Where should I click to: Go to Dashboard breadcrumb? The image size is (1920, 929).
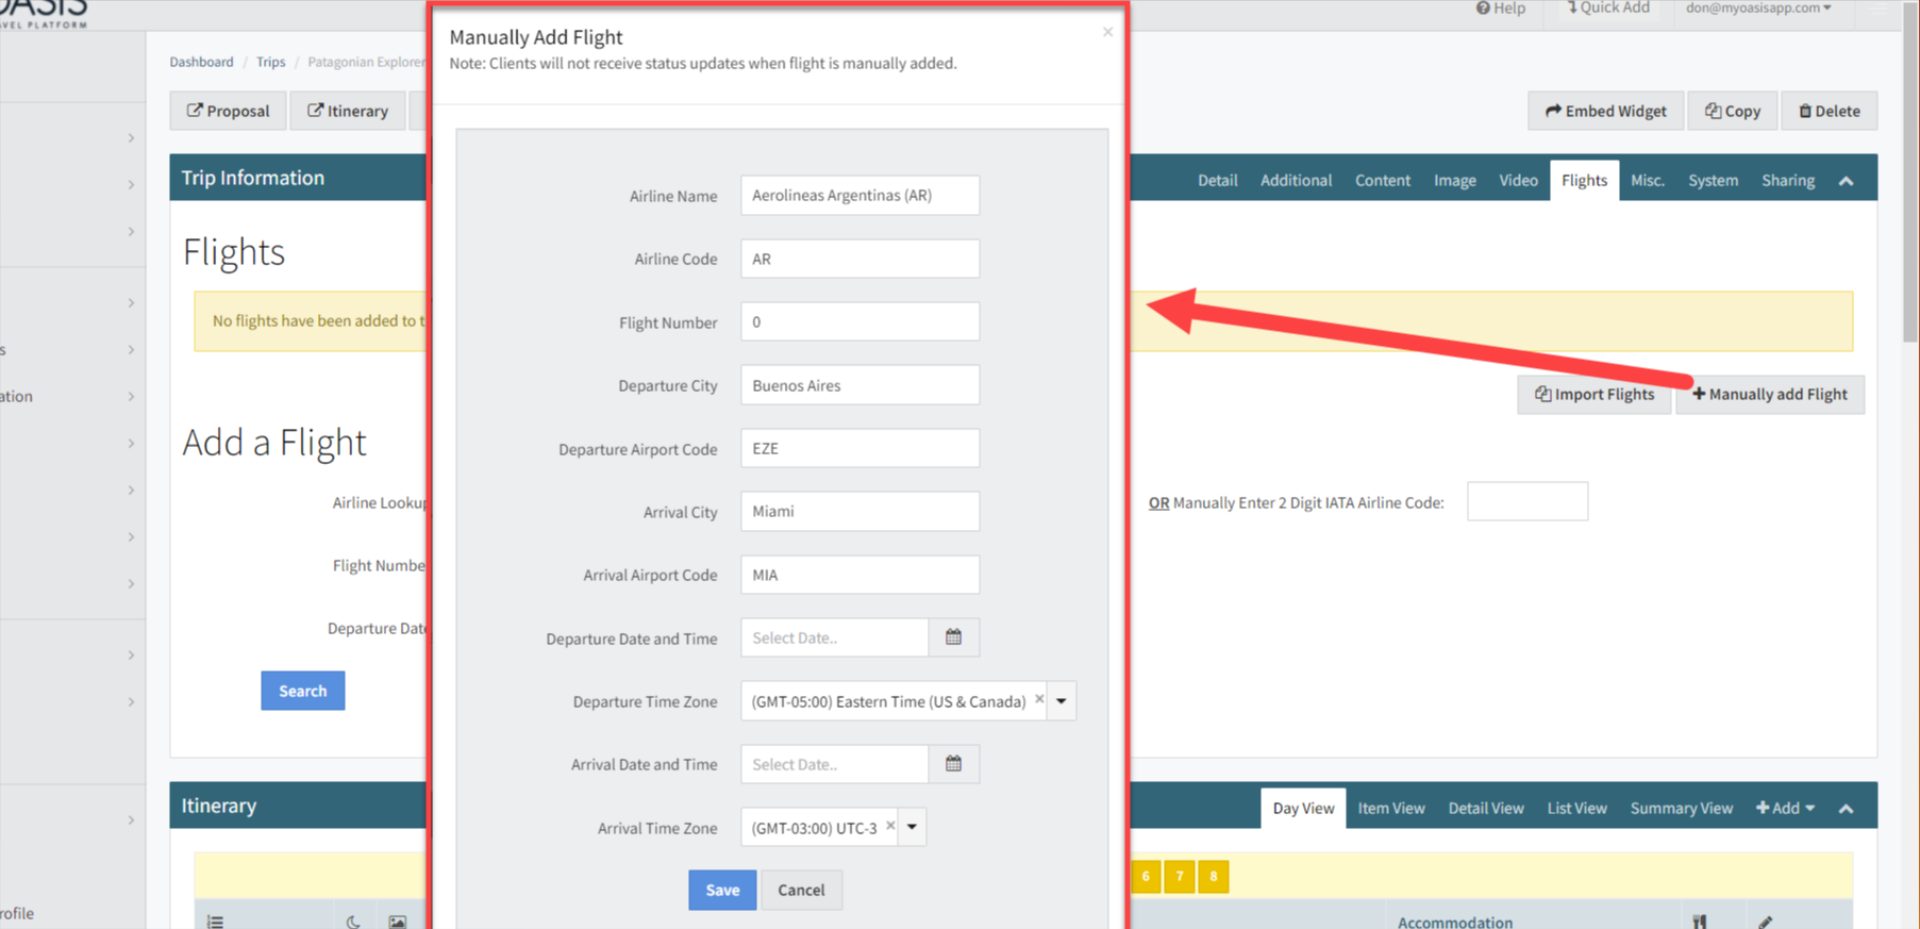(201, 62)
